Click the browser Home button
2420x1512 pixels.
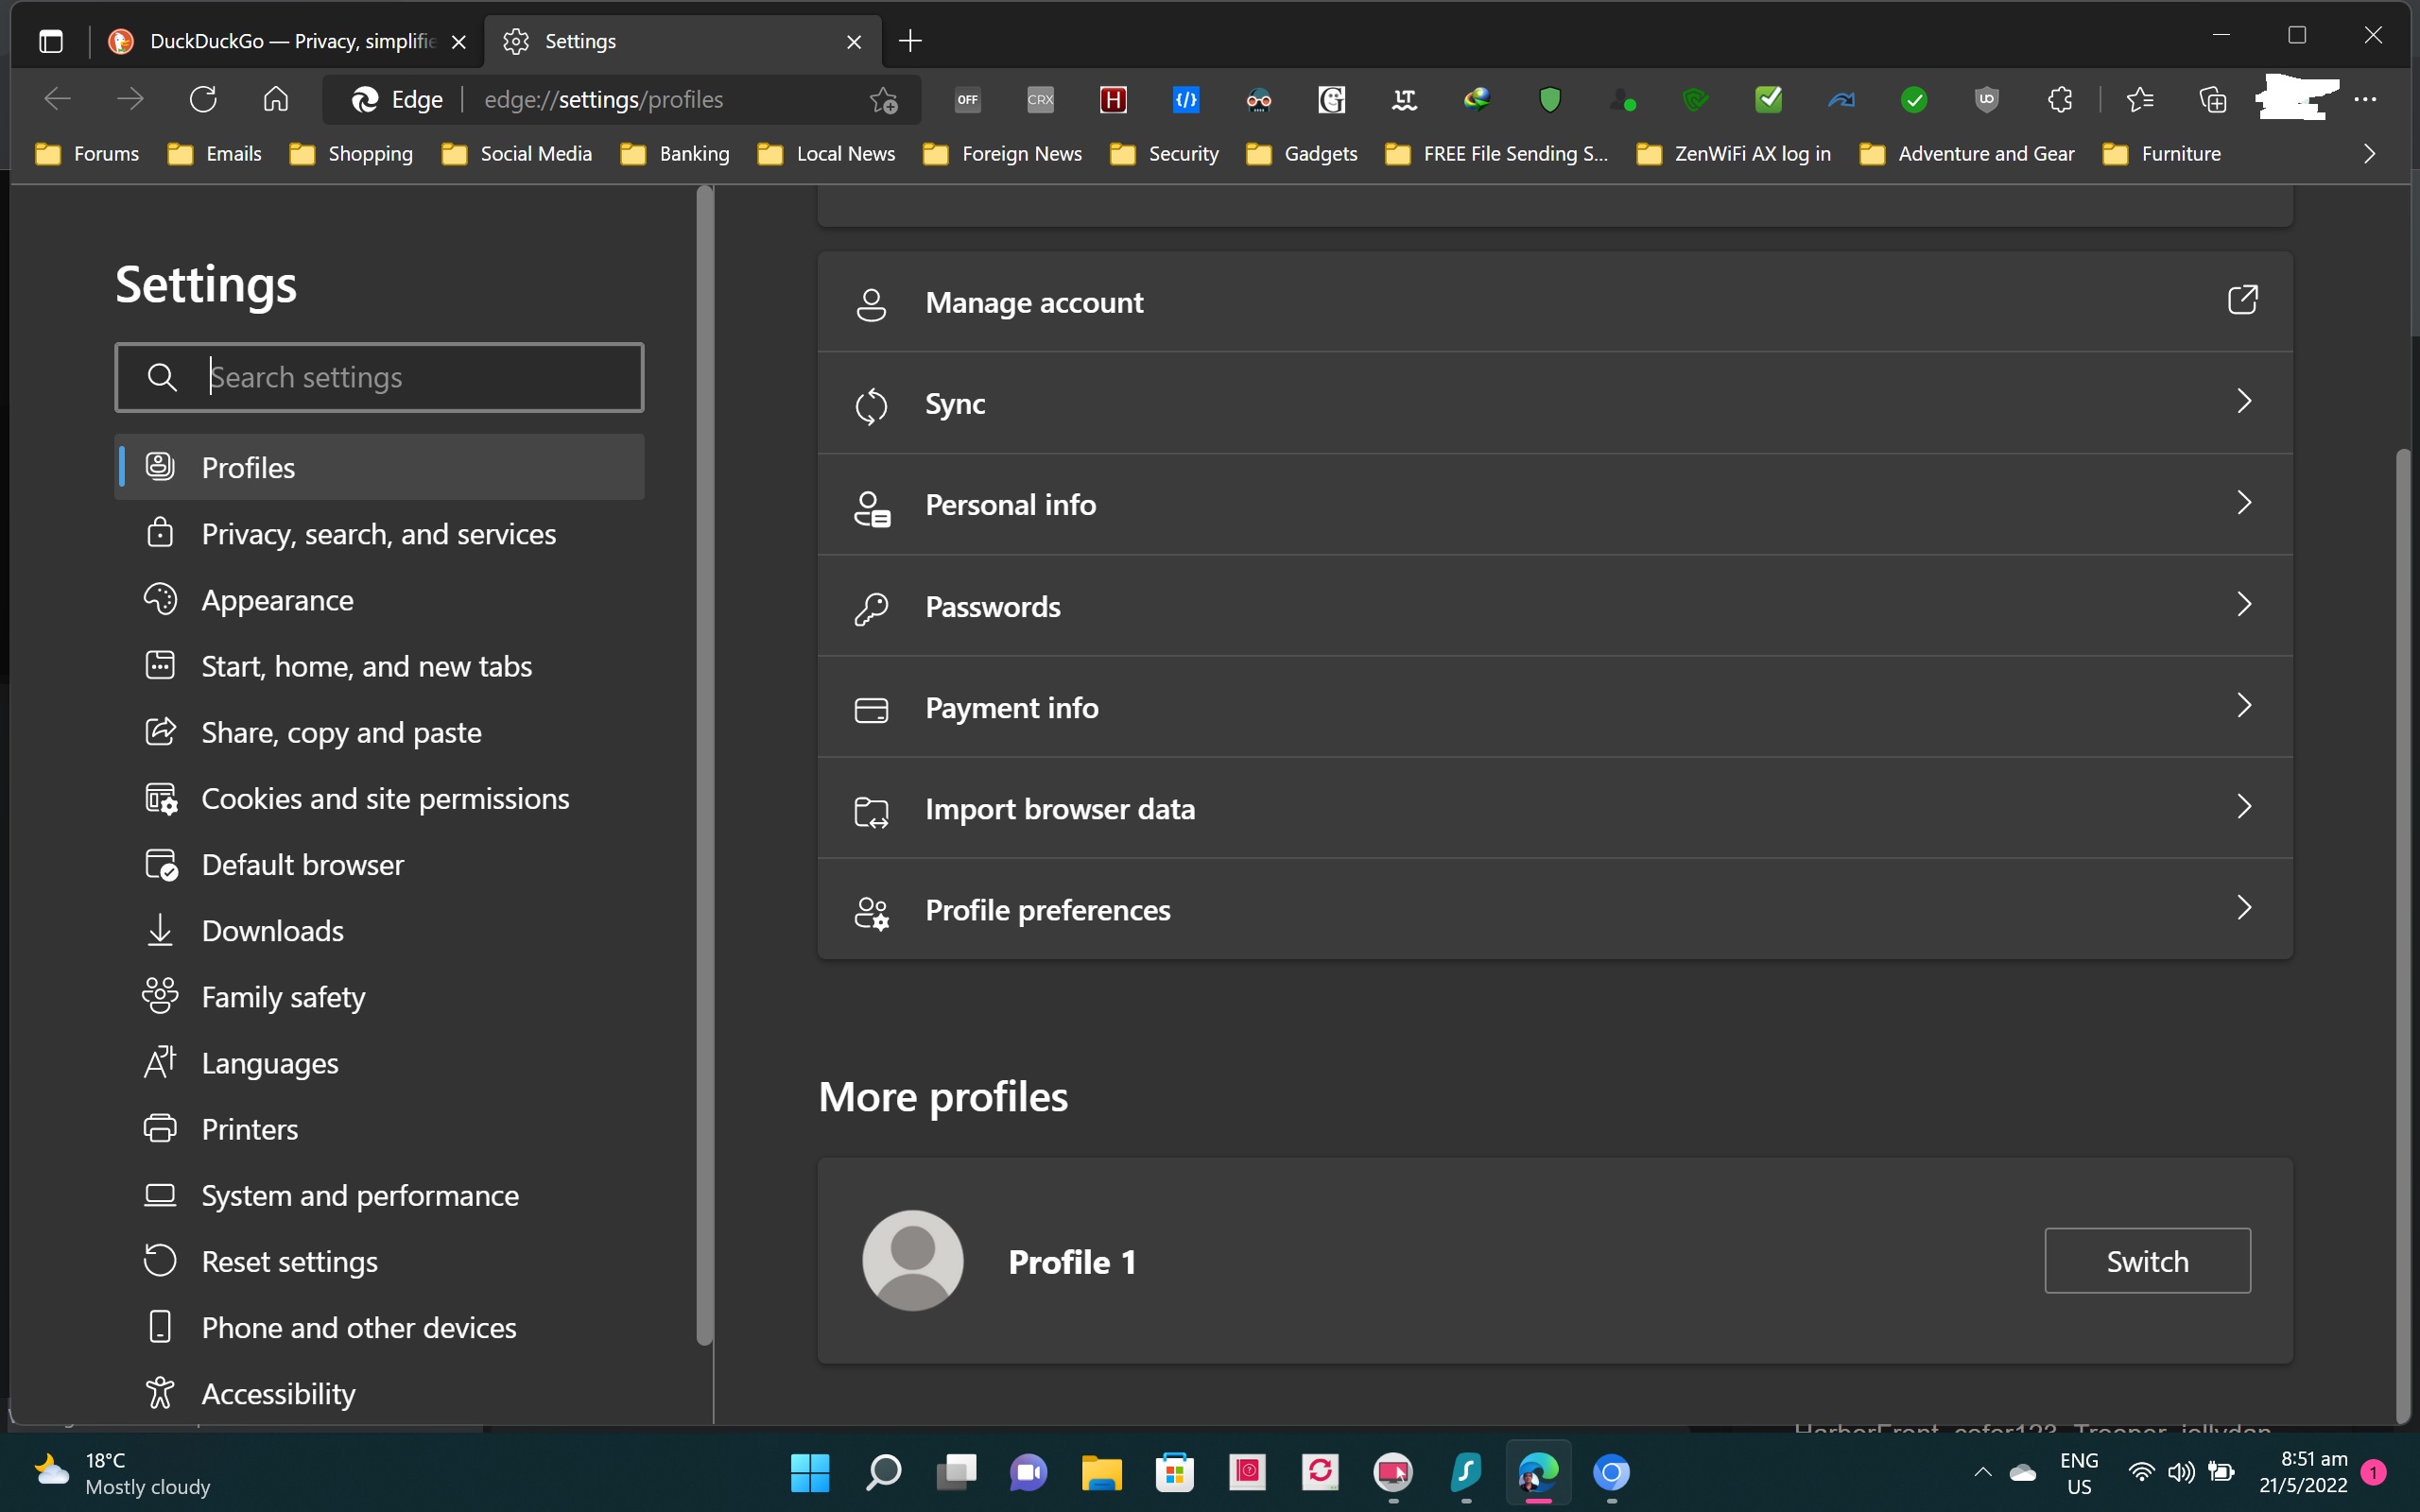[x=276, y=99]
